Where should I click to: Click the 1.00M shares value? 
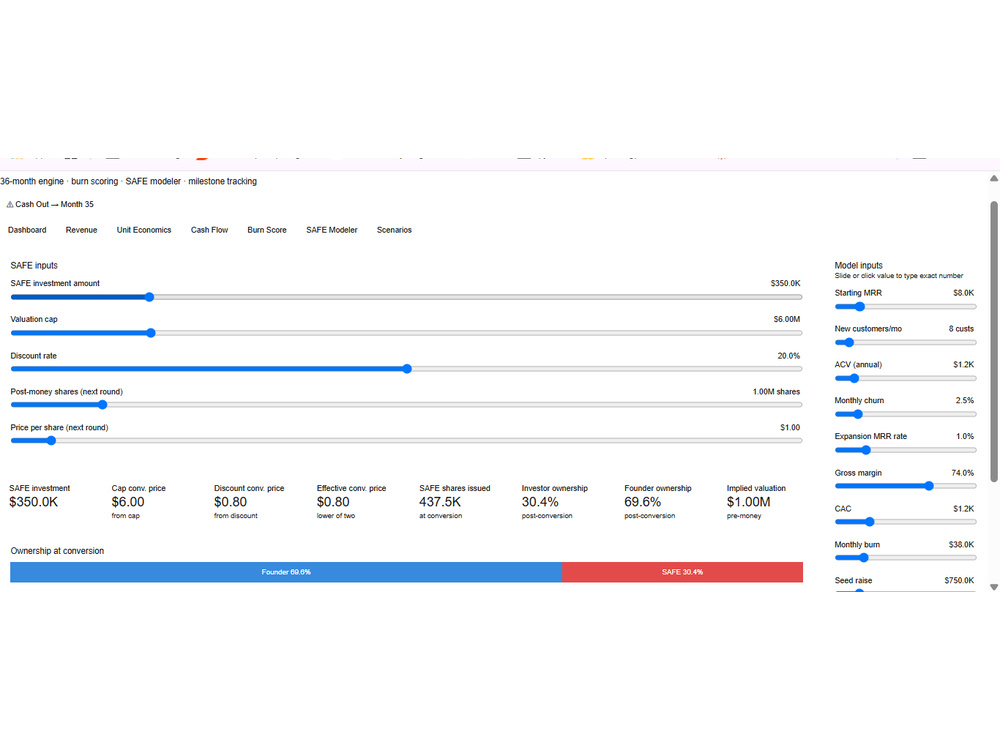(x=776, y=392)
